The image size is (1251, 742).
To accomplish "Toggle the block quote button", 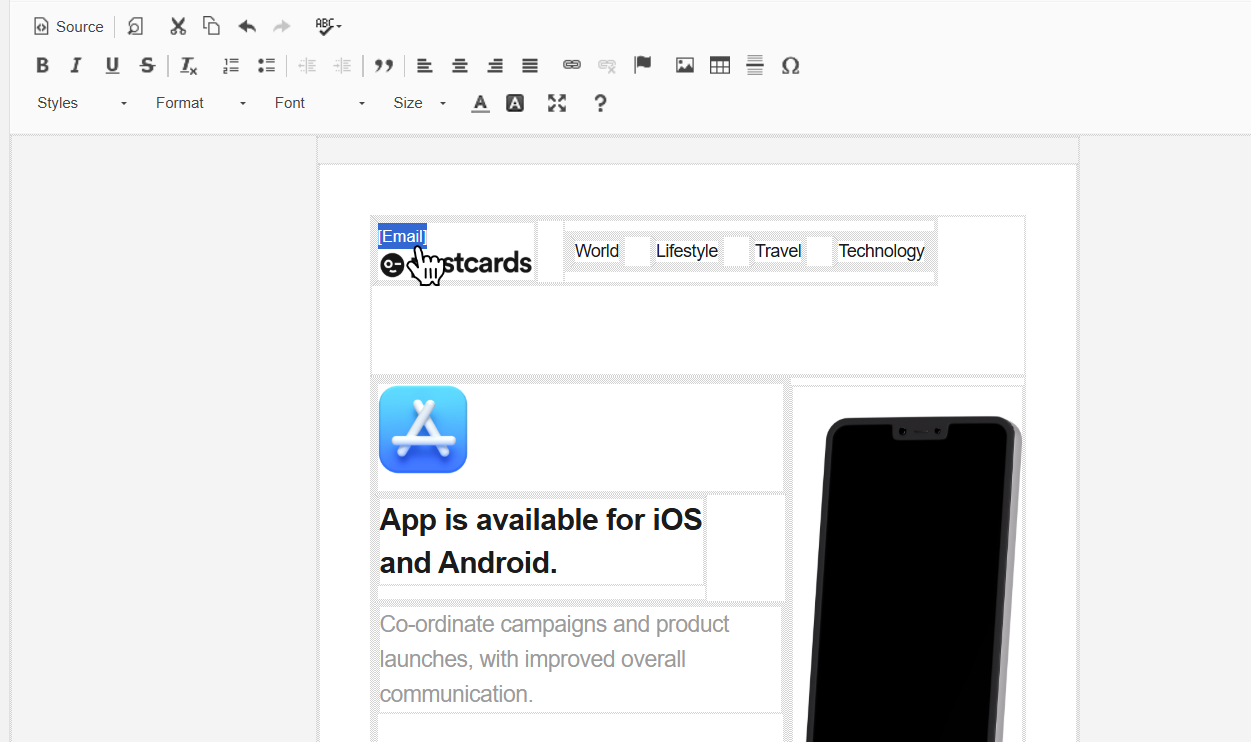I will coord(383,65).
